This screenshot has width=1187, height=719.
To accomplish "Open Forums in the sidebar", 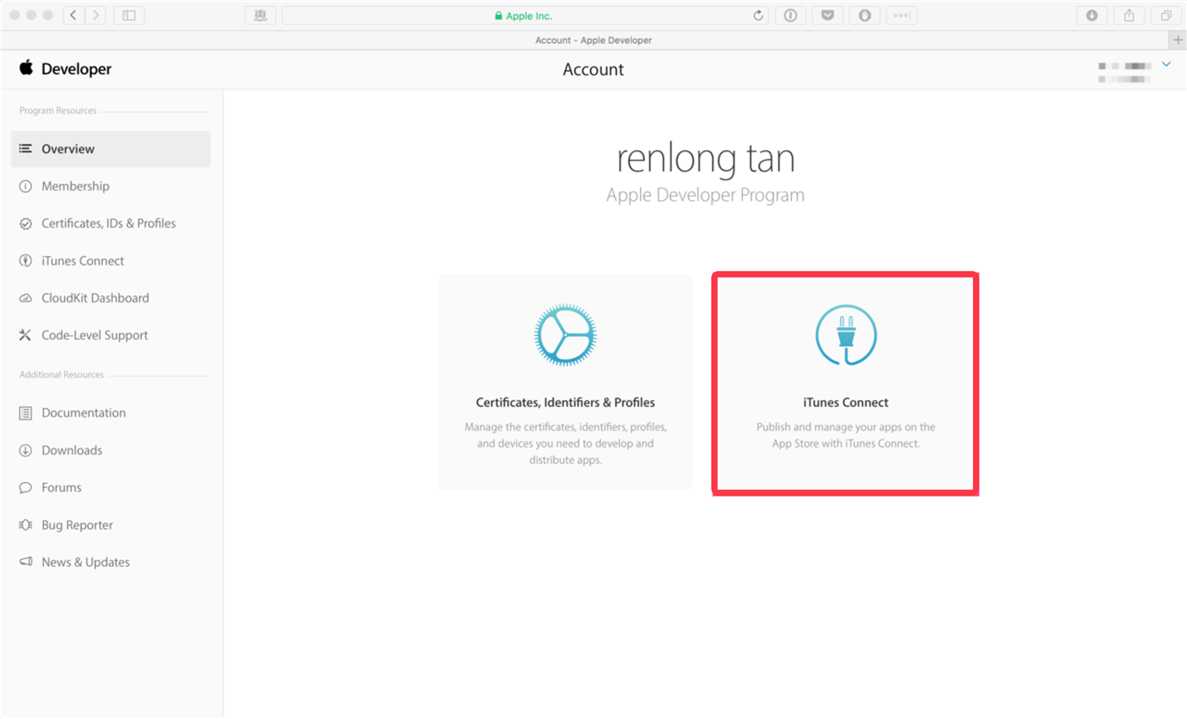I will pos(61,487).
